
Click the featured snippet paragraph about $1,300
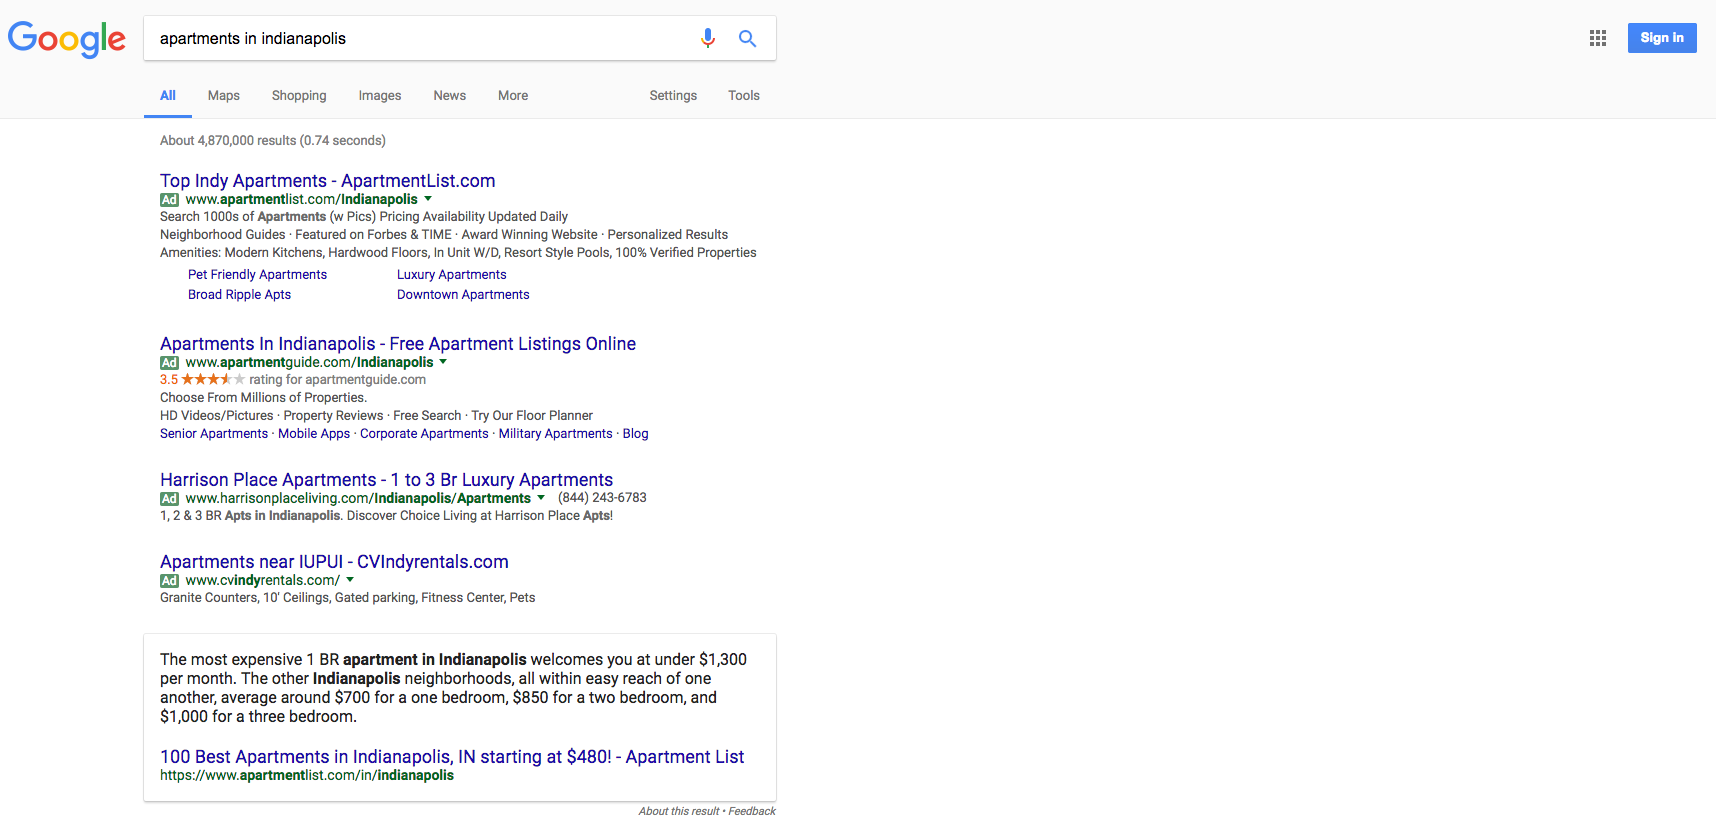click(x=453, y=688)
